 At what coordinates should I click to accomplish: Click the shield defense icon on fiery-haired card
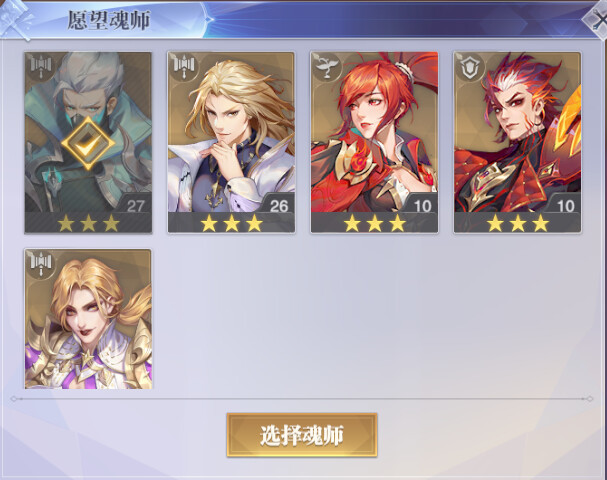(470, 67)
